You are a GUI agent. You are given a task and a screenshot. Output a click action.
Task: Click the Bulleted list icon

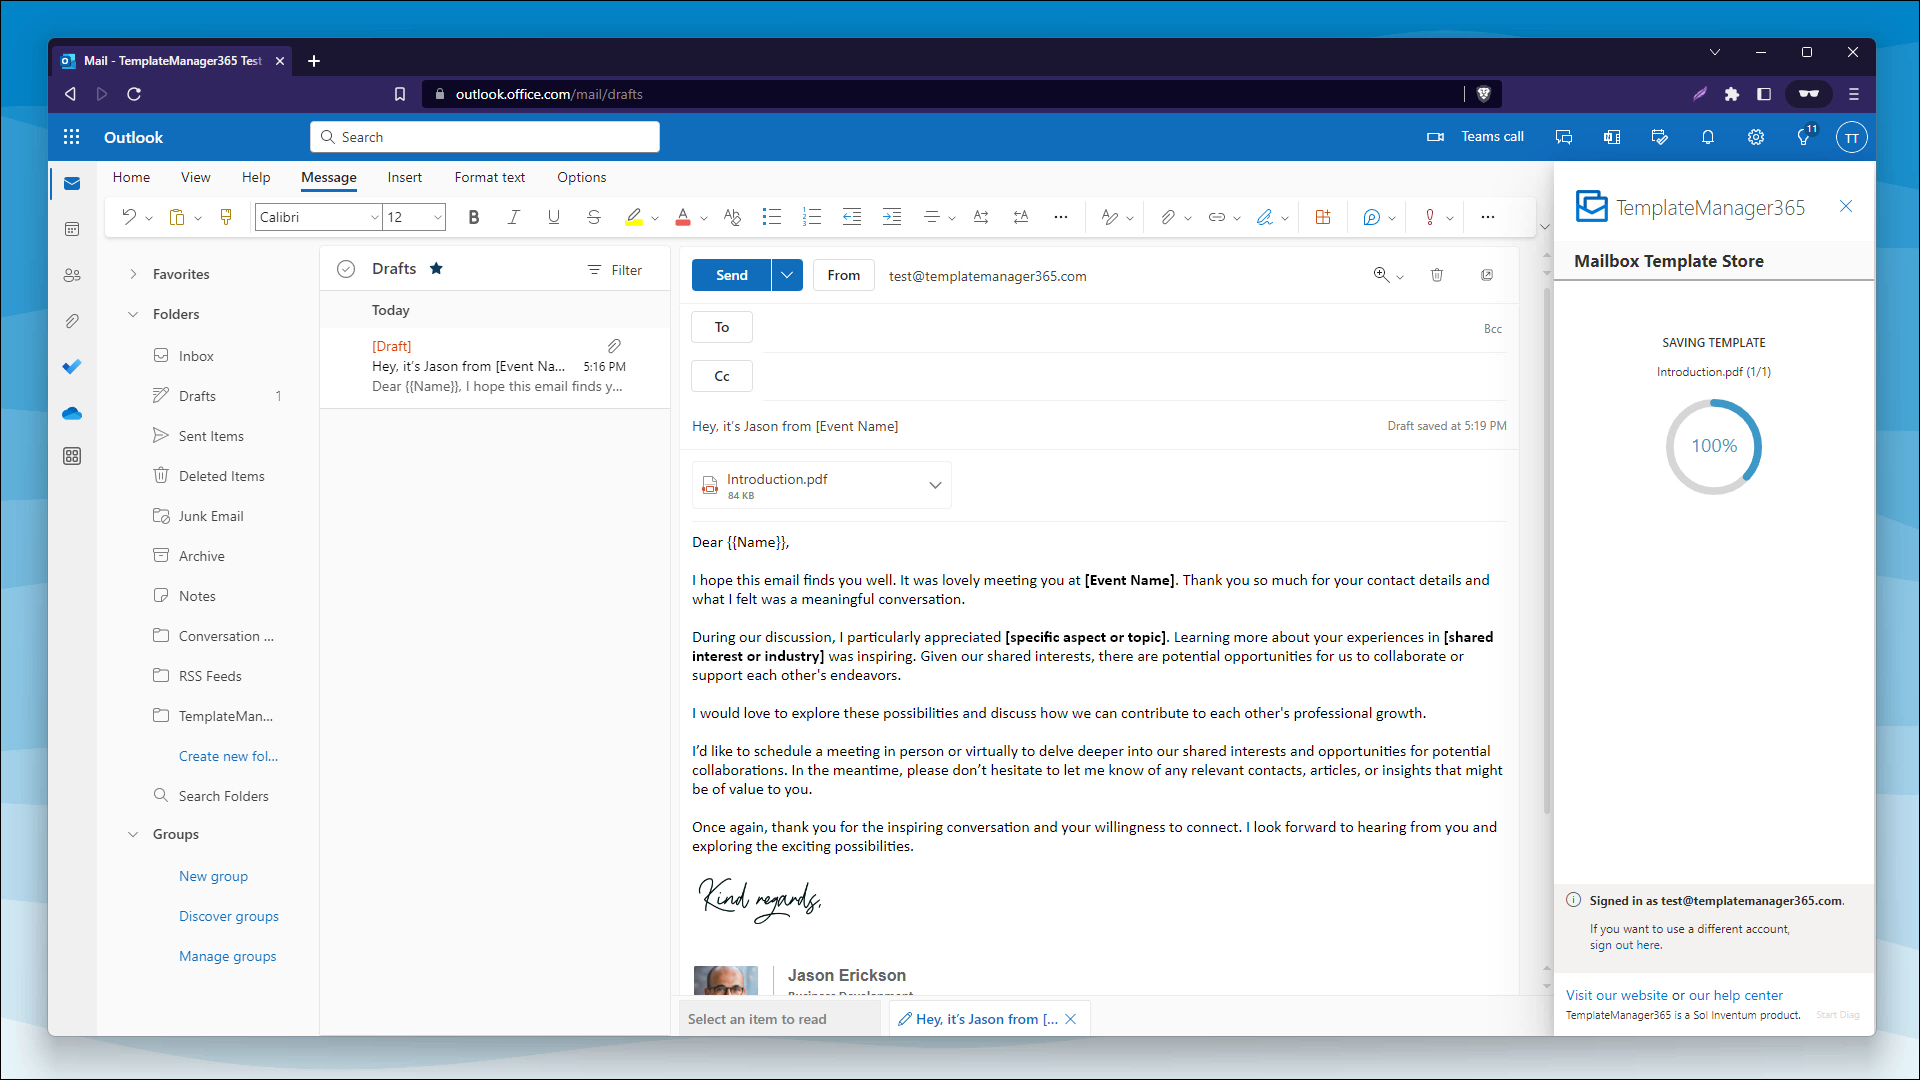point(771,216)
